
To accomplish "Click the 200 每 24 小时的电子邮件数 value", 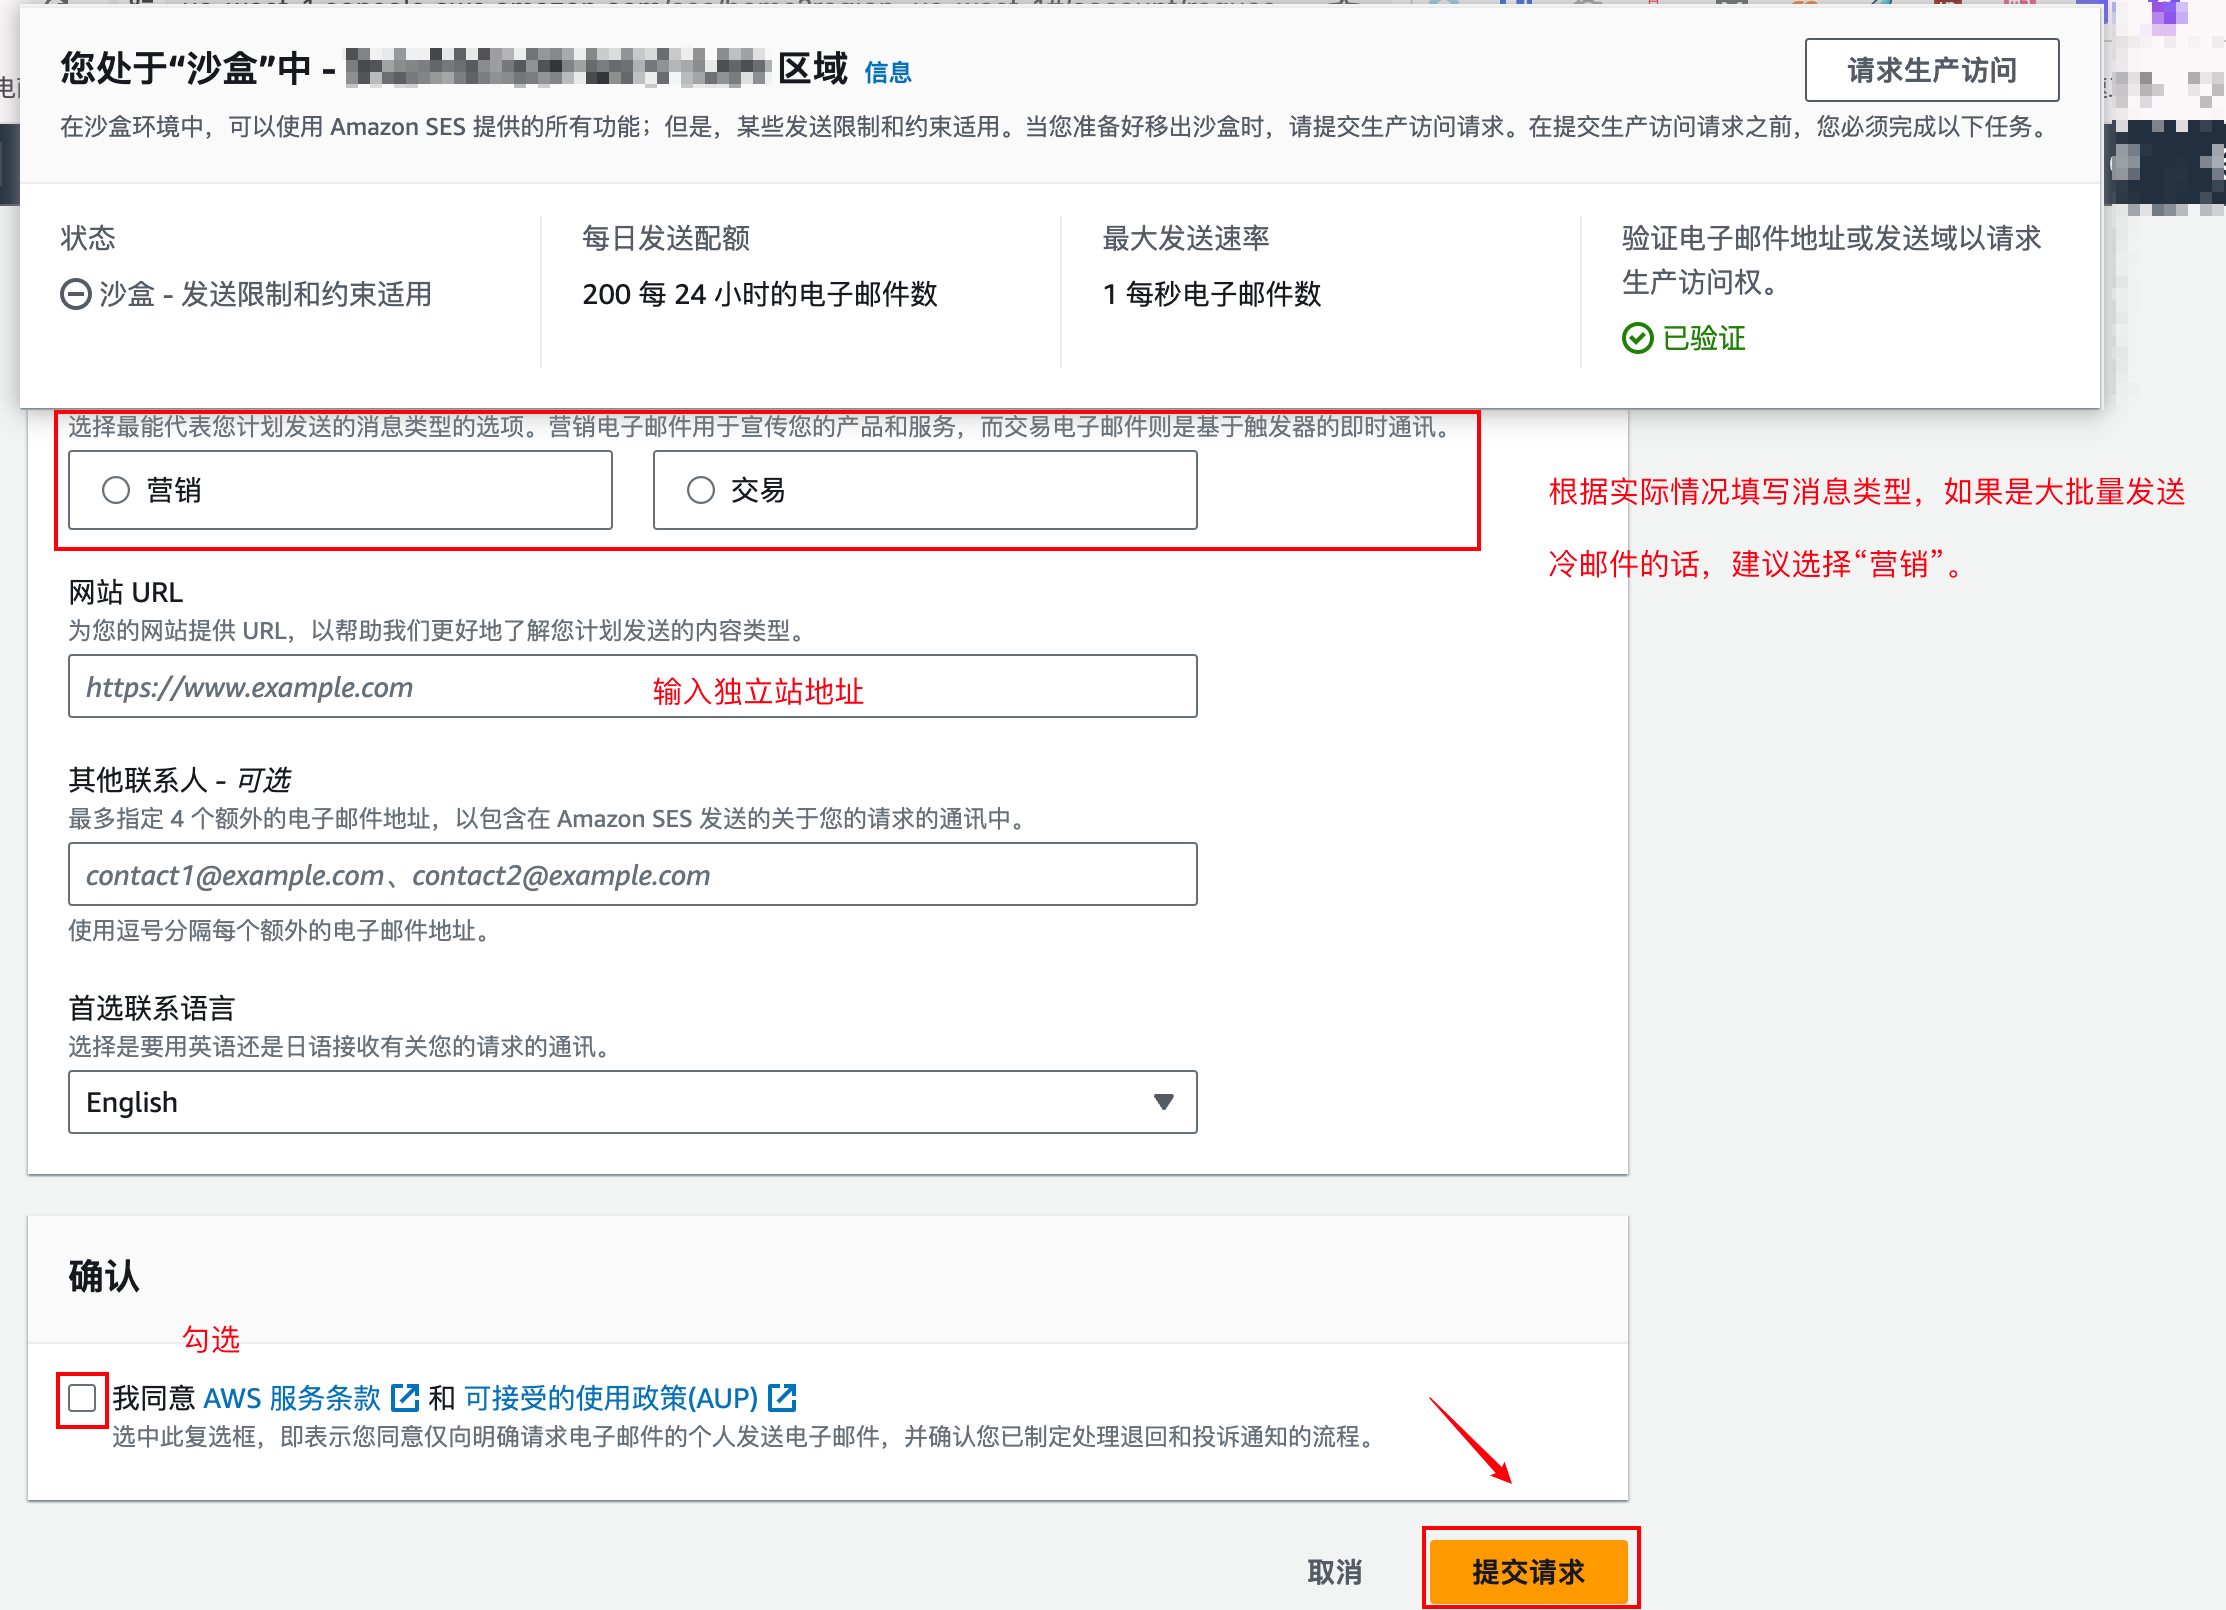I will click(x=760, y=294).
